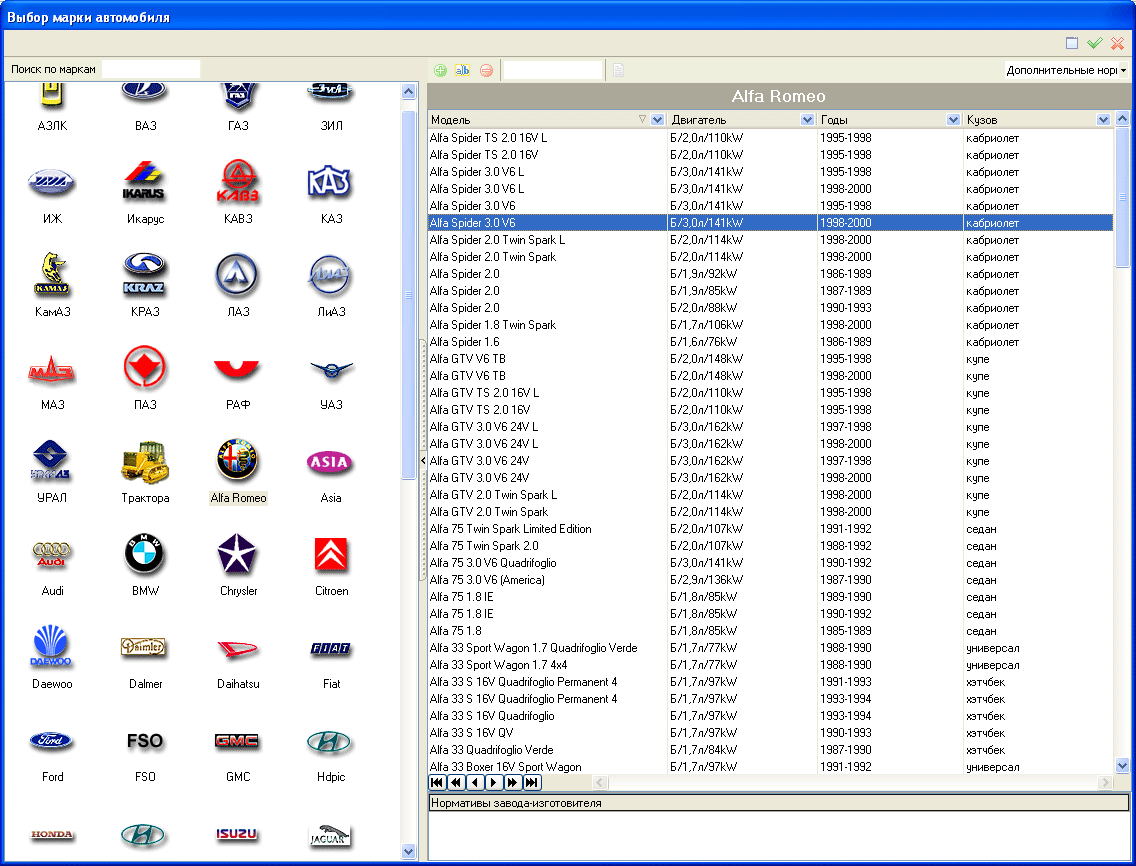Click the rename (ab) toolbar icon
1136x866 pixels.
(x=462, y=70)
